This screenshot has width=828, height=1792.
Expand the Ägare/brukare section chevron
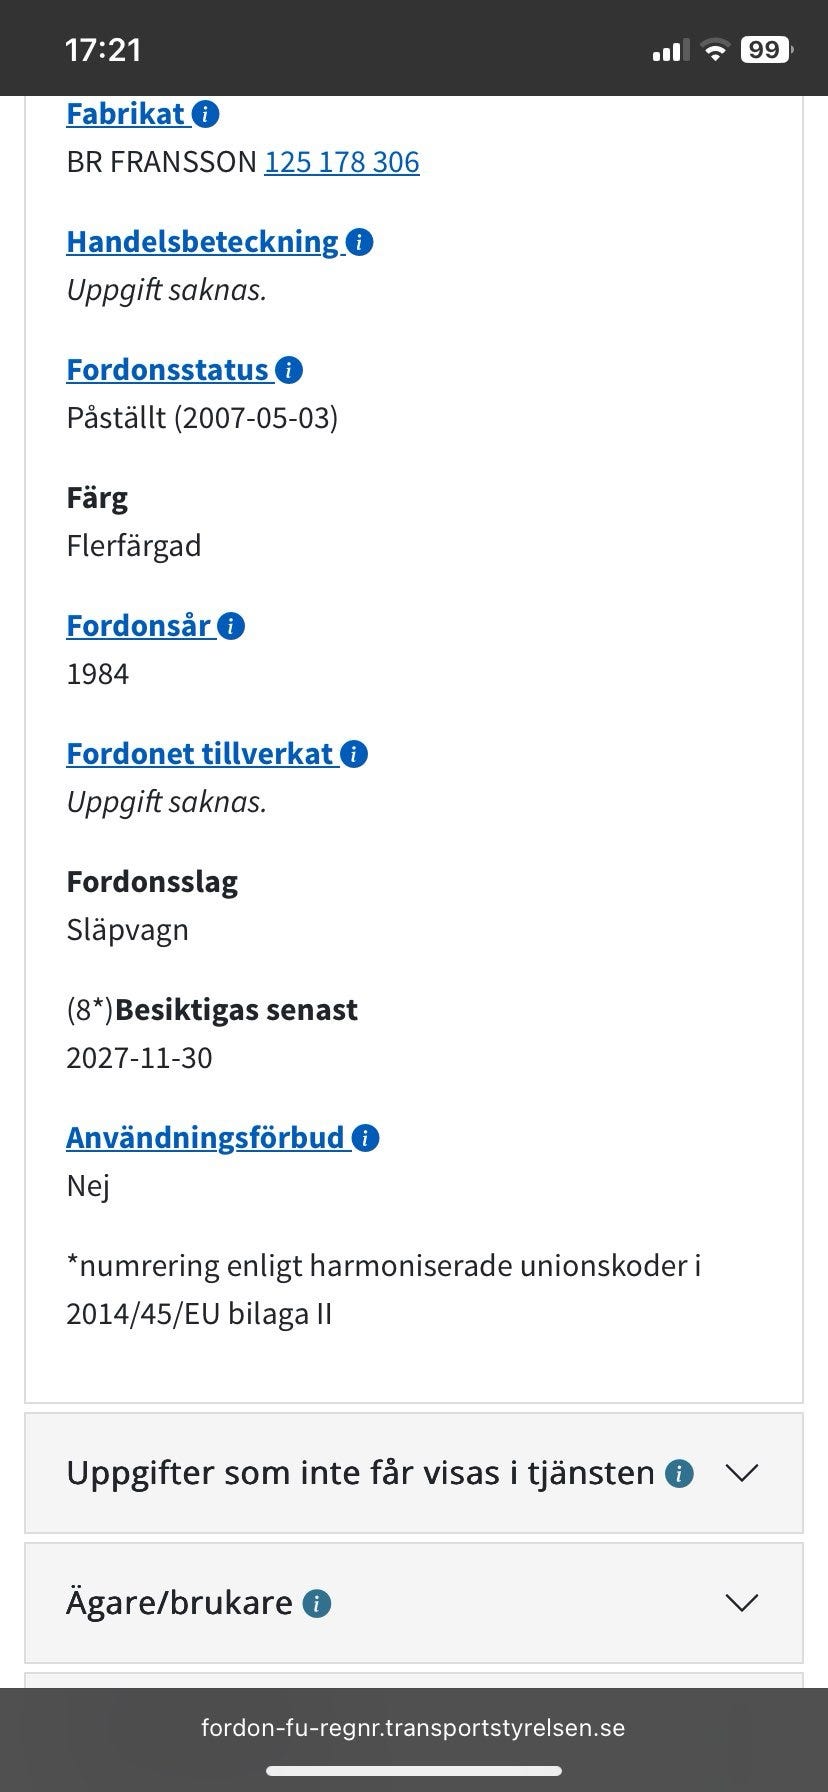[x=742, y=1603]
